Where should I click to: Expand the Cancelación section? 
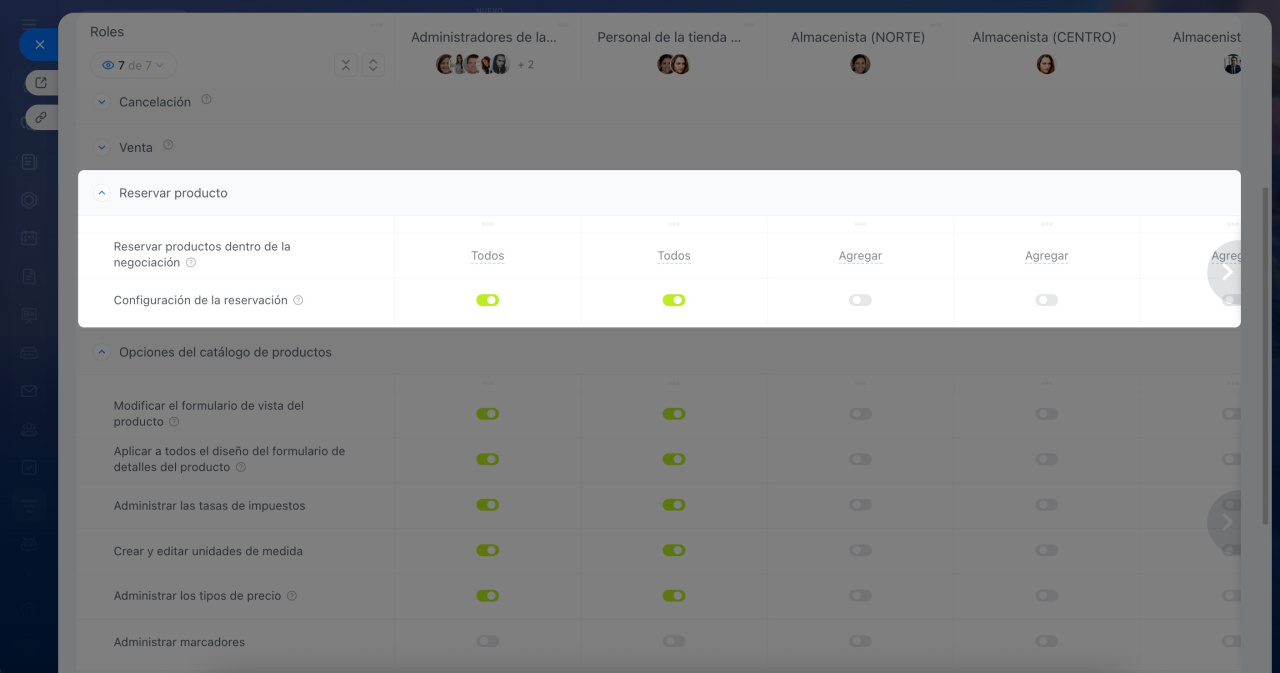click(x=102, y=102)
